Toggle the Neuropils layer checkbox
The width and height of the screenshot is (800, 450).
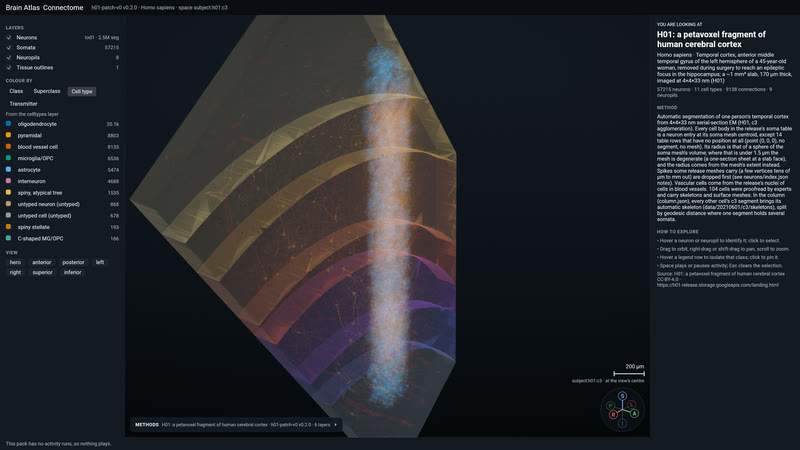pyautogui.click(x=9, y=58)
